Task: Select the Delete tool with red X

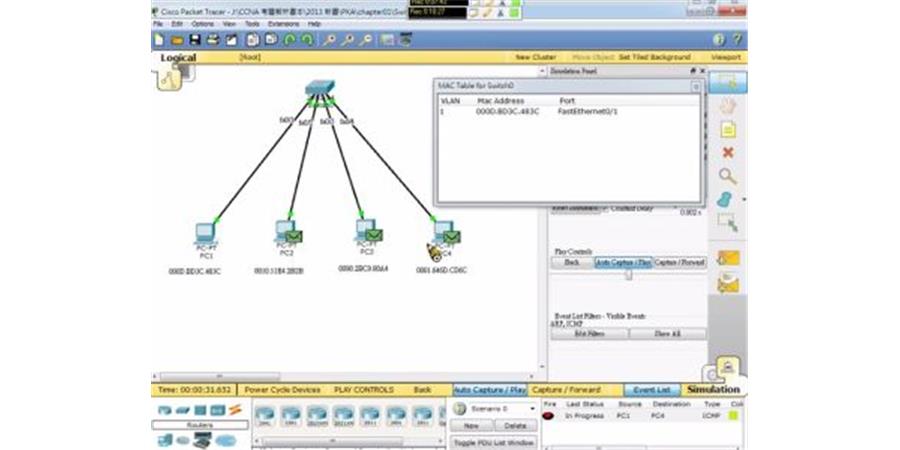Action: point(727,152)
